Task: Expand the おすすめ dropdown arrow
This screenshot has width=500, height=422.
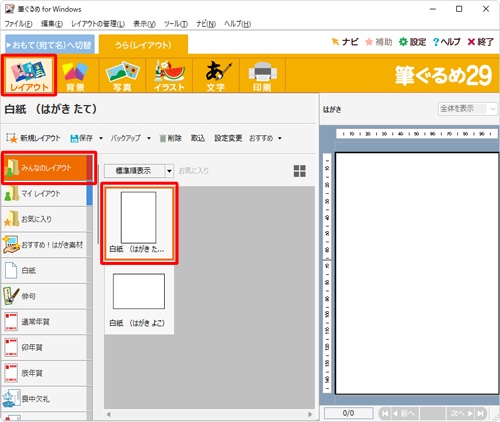Action: point(280,138)
